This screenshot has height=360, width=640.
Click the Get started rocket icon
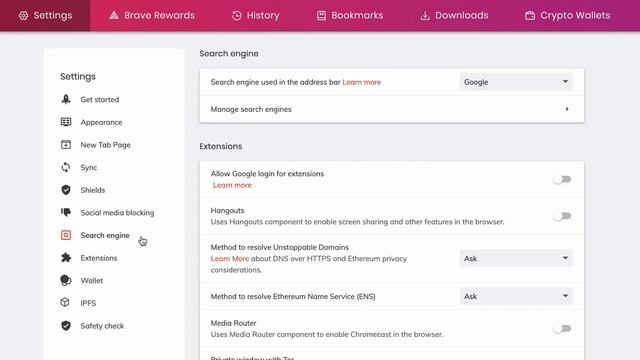pyautogui.click(x=66, y=99)
